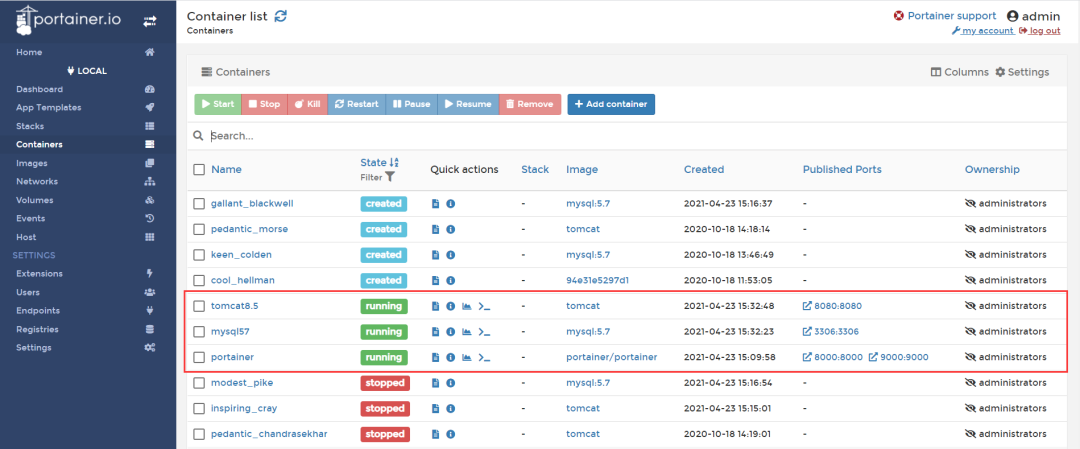The image size is (1080, 449).
Task: Check the pedantic_morse checkbox
Action: tap(199, 229)
